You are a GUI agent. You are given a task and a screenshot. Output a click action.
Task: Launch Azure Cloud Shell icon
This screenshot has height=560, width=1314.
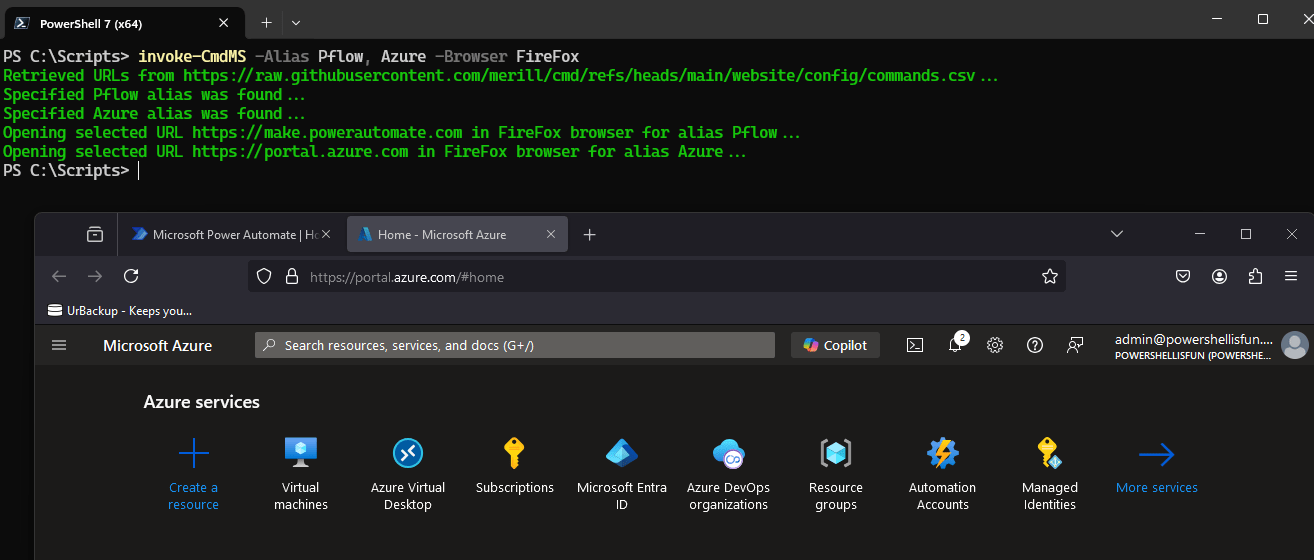(x=915, y=345)
